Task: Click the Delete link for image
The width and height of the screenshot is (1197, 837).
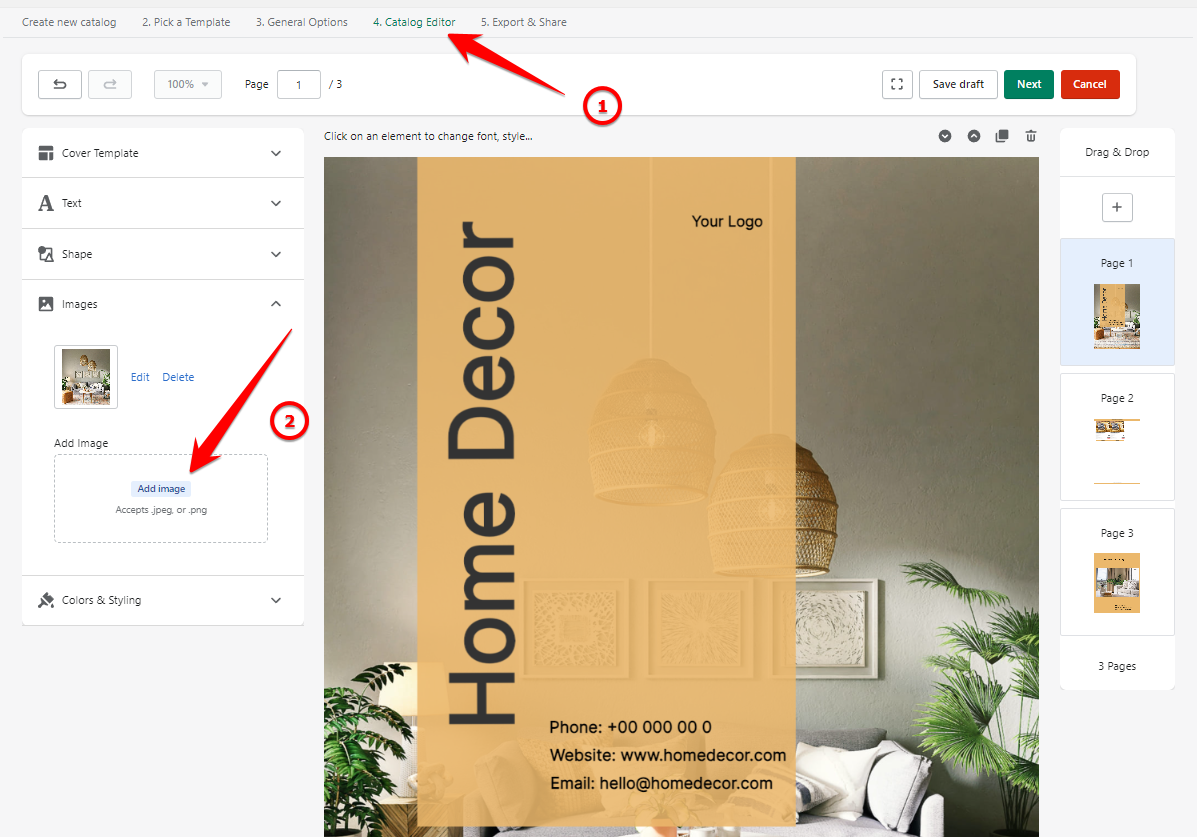Action: pos(178,377)
